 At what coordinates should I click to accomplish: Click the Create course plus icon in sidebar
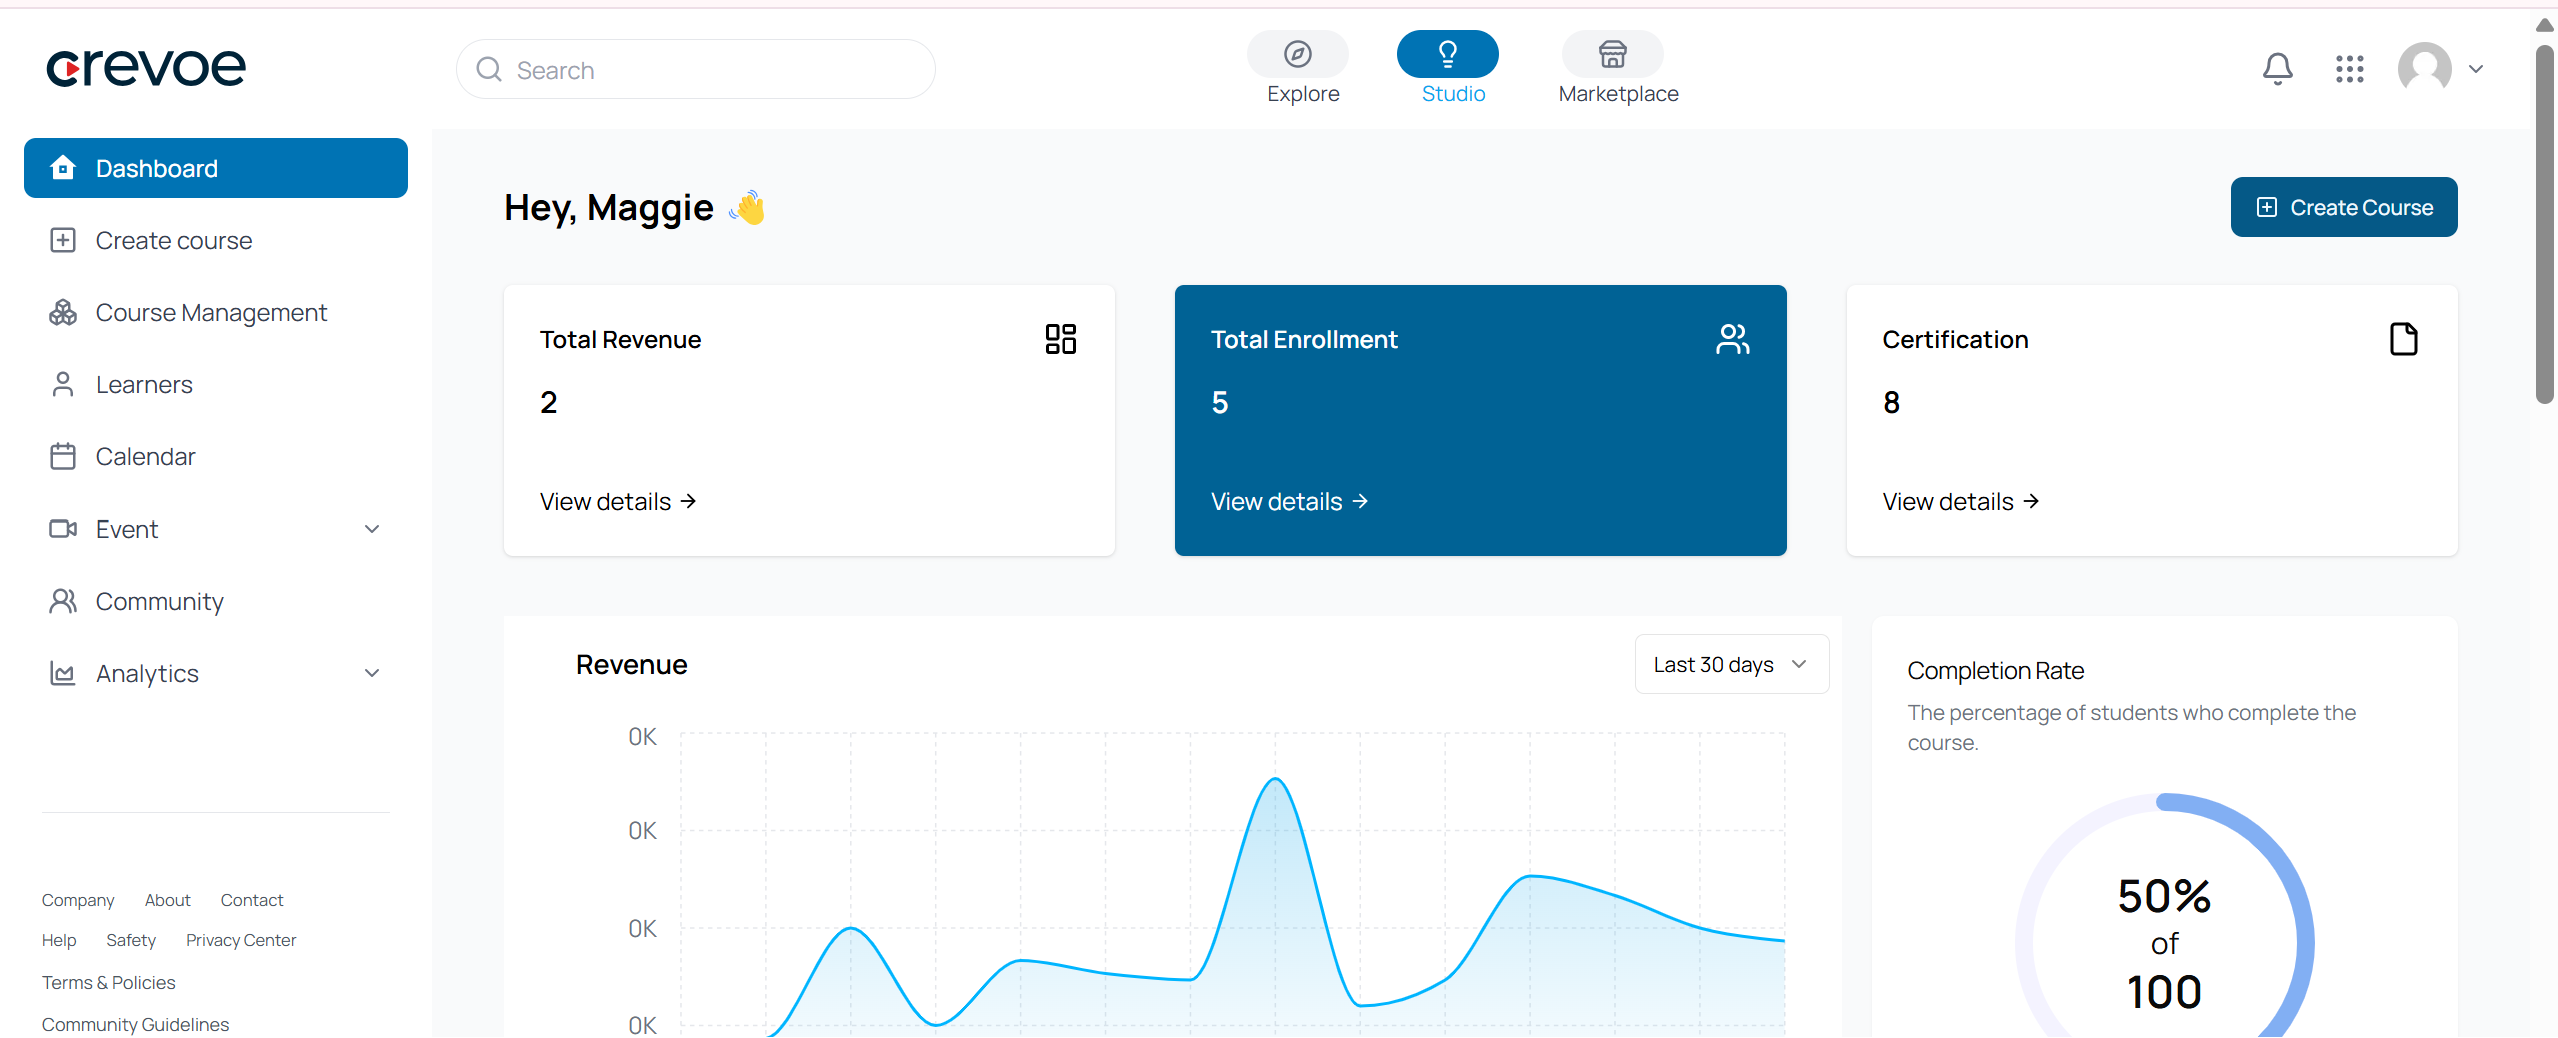[x=63, y=240]
